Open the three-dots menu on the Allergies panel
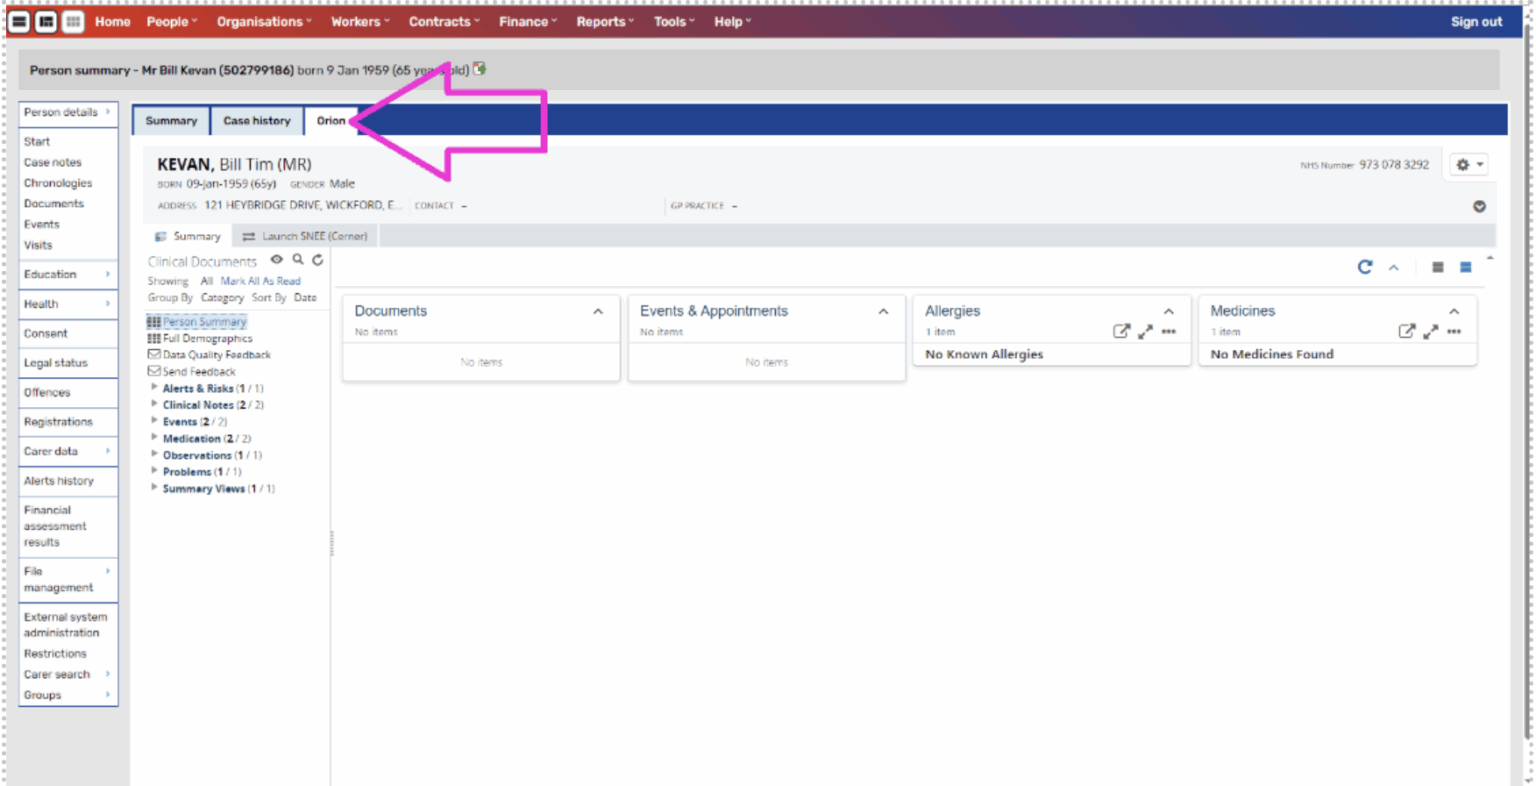The image size is (1536, 786). 1168,332
